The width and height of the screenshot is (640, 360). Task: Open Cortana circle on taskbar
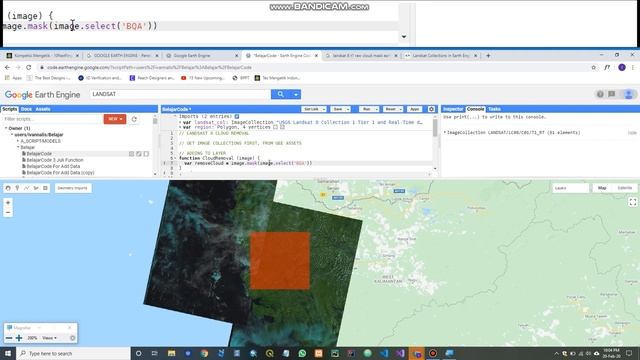[138, 353]
